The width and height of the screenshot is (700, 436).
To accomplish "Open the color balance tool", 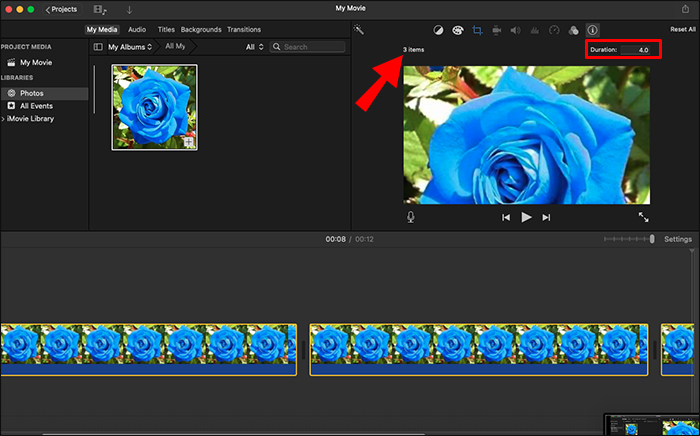I will [x=438, y=30].
